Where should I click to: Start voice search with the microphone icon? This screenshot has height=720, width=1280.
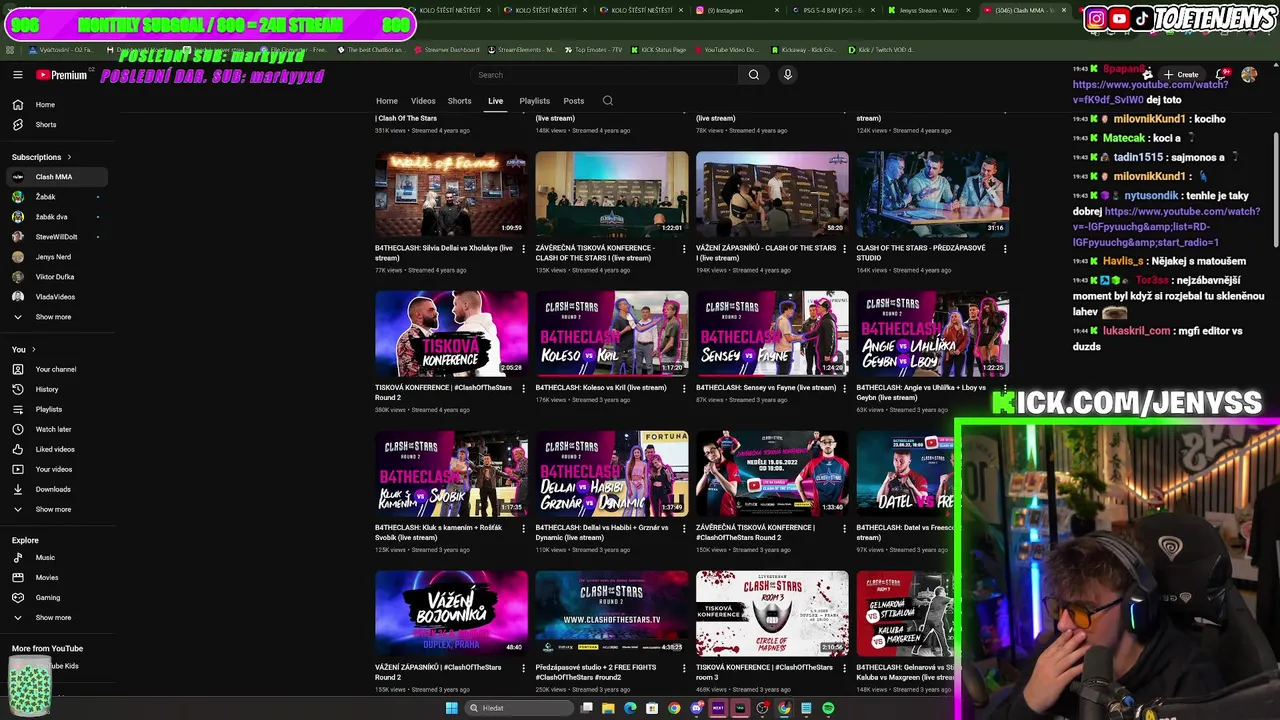pyautogui.click(x=788, y=75)
